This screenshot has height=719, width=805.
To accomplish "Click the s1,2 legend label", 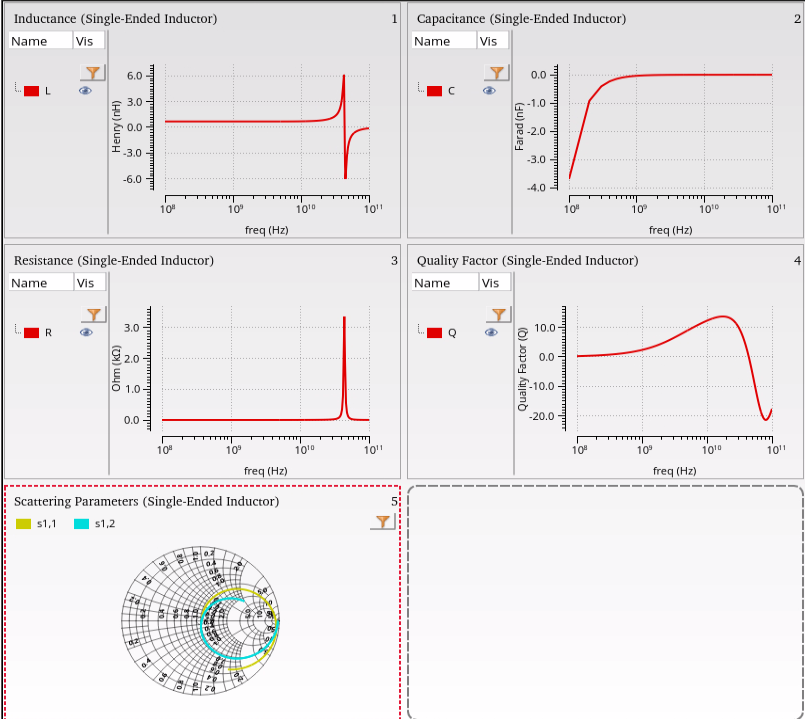I will click(105, 524).
